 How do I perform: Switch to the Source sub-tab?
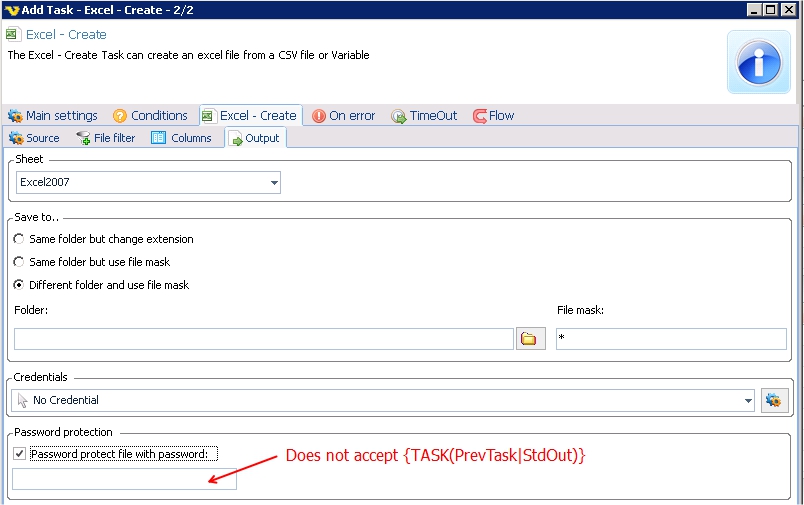tap(35, 138)
